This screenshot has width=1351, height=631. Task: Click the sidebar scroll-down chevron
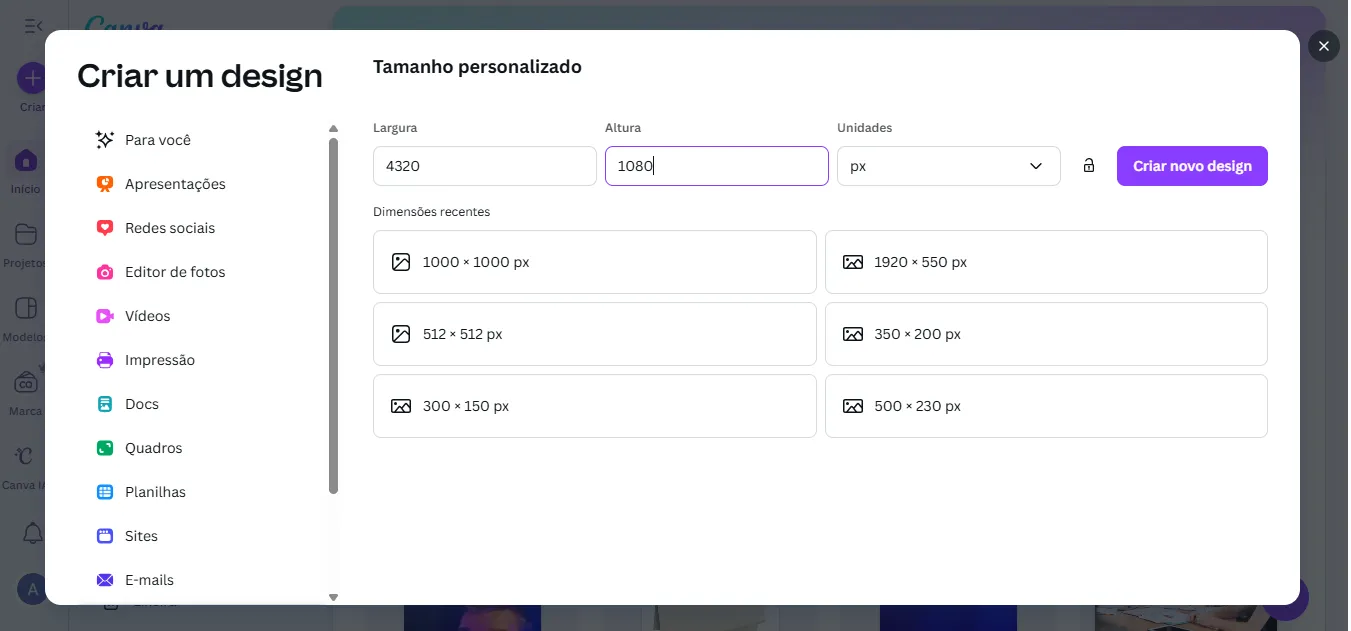pos(333,597)
